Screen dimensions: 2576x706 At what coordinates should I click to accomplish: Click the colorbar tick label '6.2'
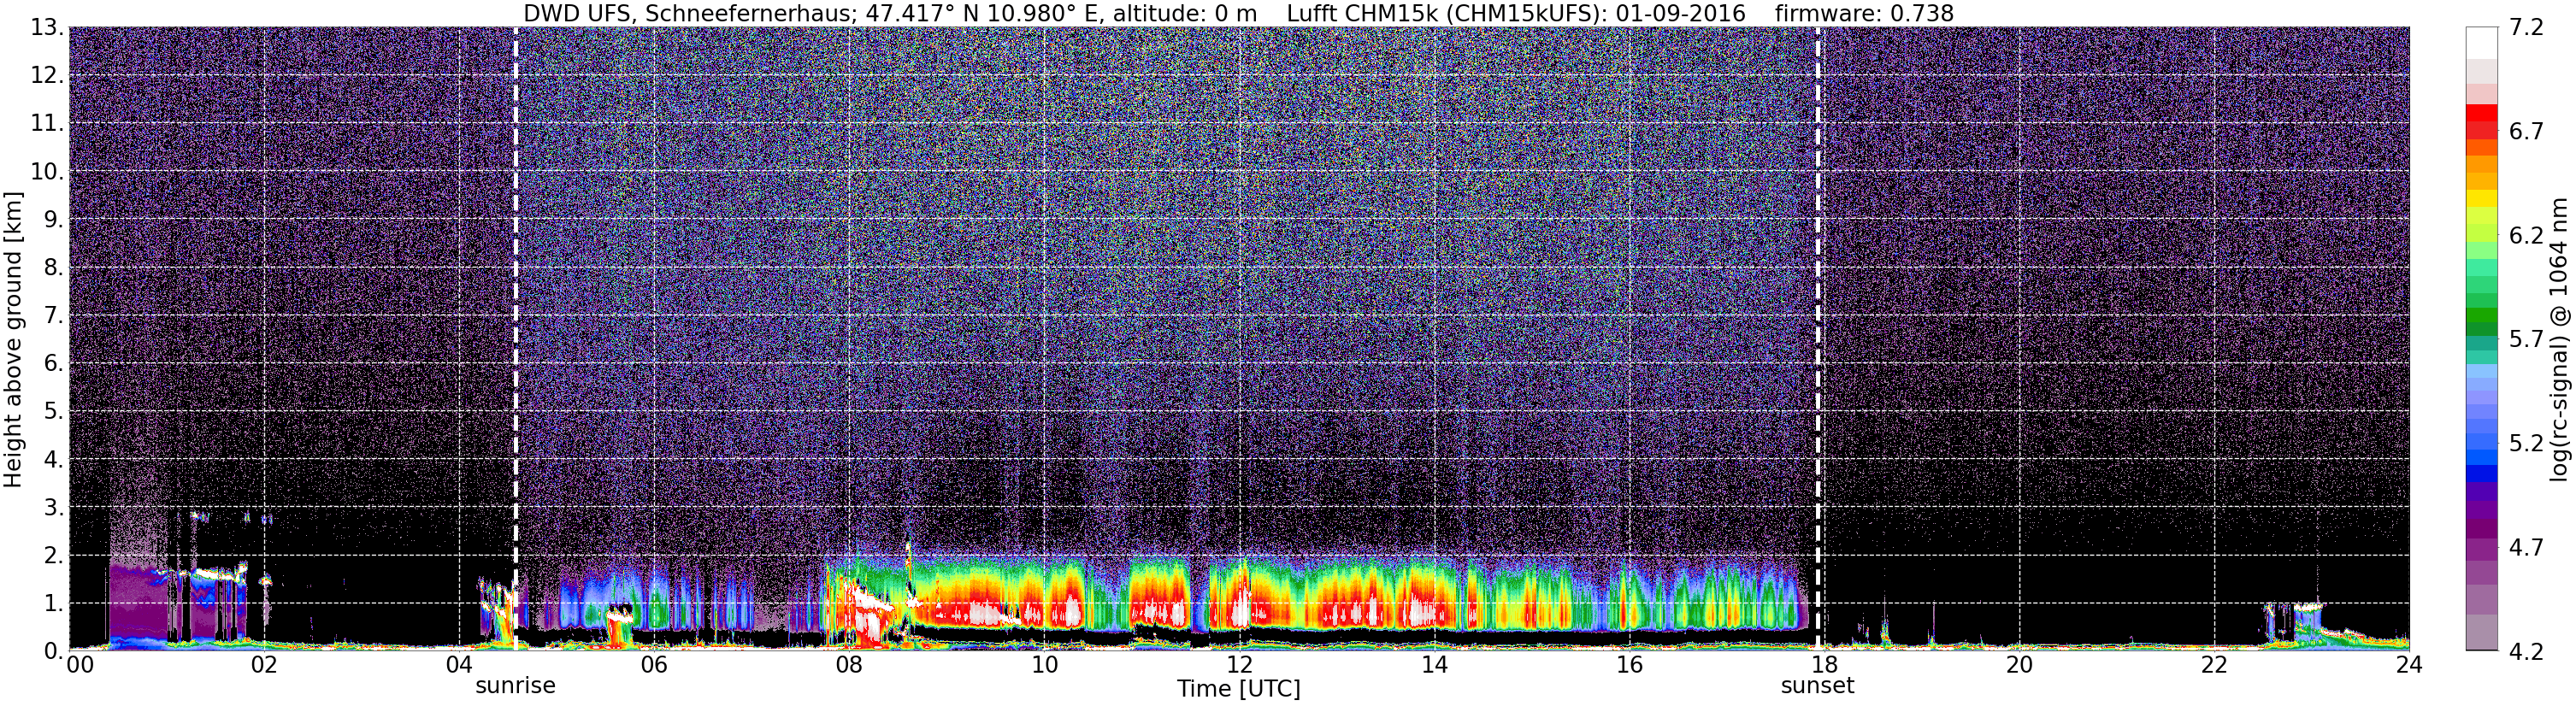(2526, 236)
